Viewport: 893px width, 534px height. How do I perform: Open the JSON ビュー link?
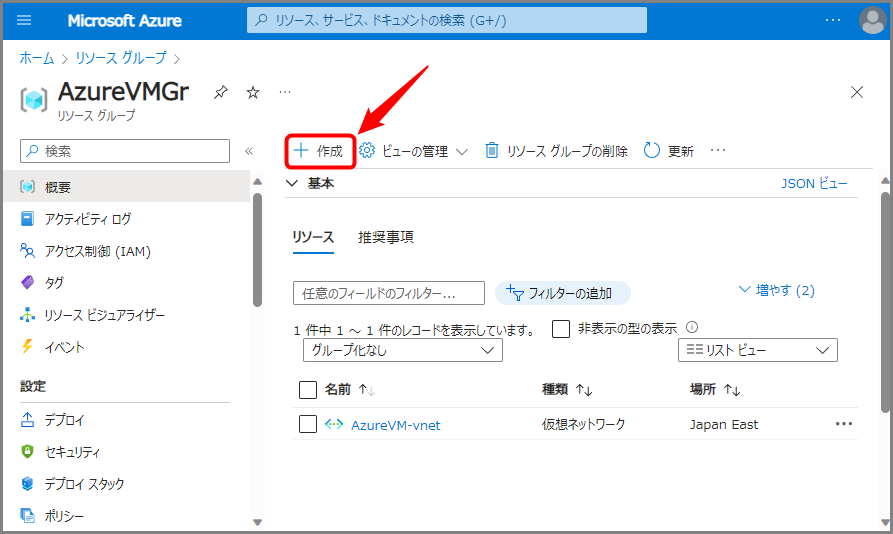[814, 184]
